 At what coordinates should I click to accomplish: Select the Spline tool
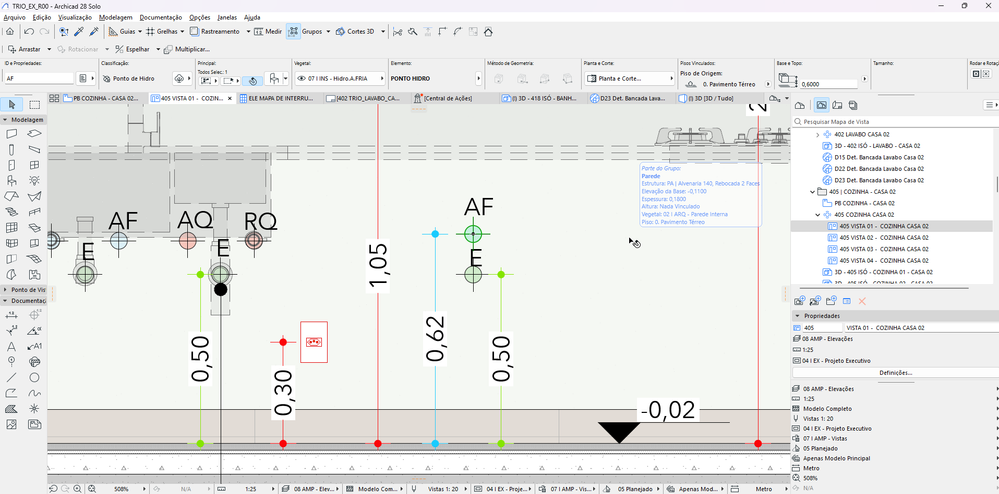(x=35, y=393)
